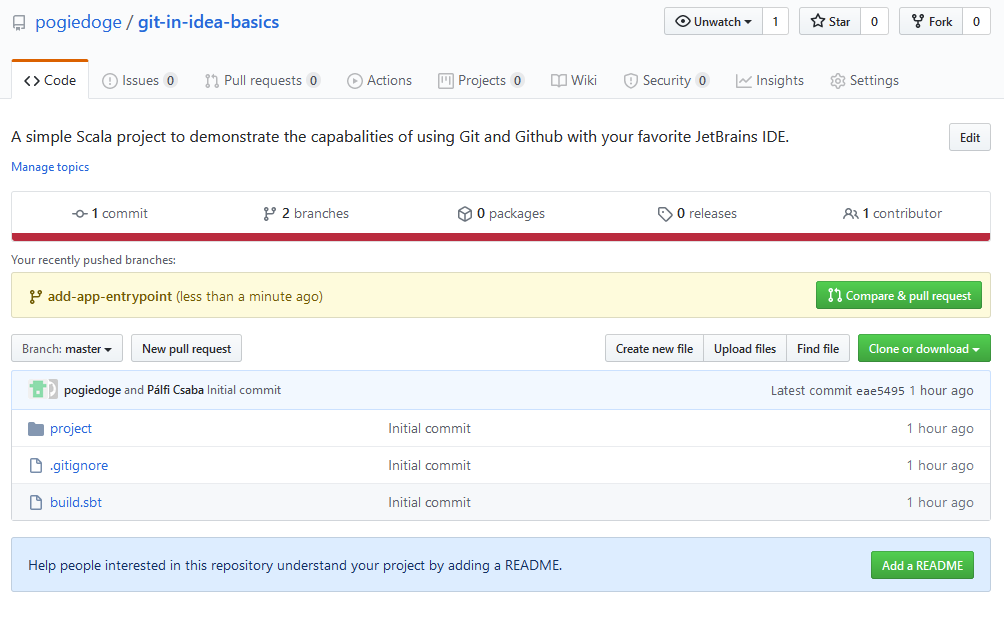
Task: Click the pogiedoge author name in commit row
Action: [x=92, y=390]
